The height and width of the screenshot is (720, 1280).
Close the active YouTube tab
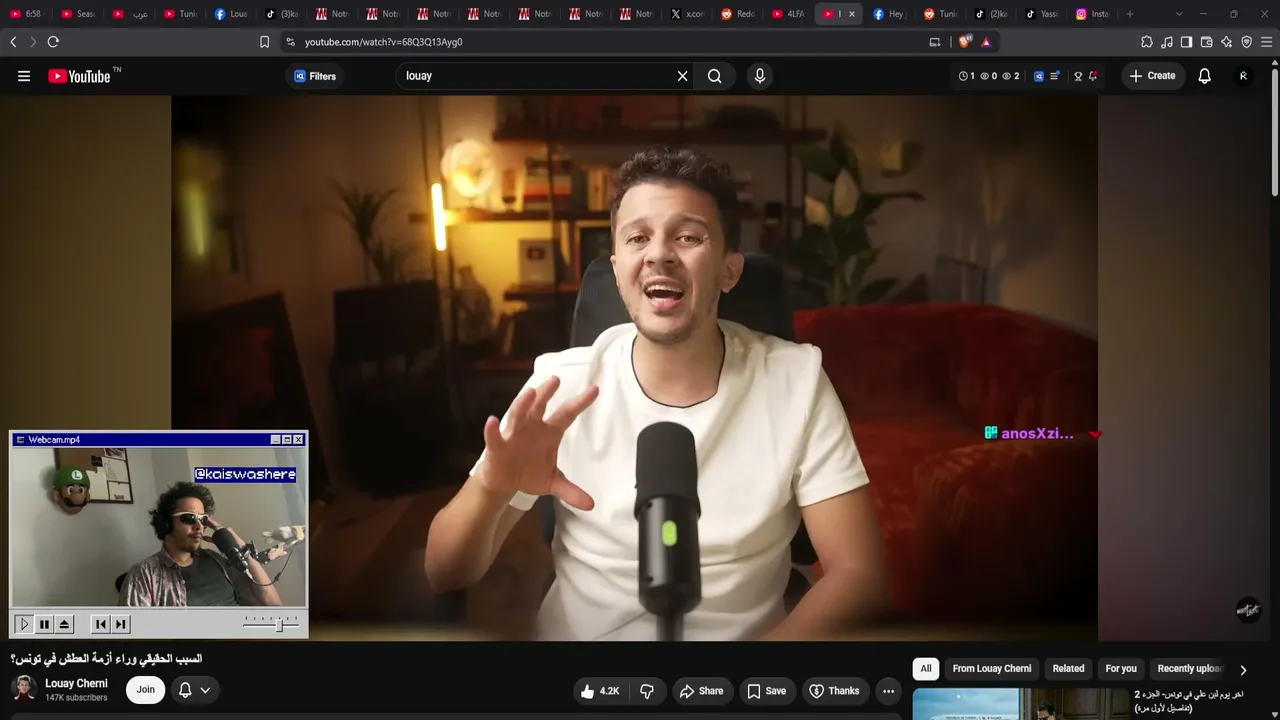click(x=852, y=14)
